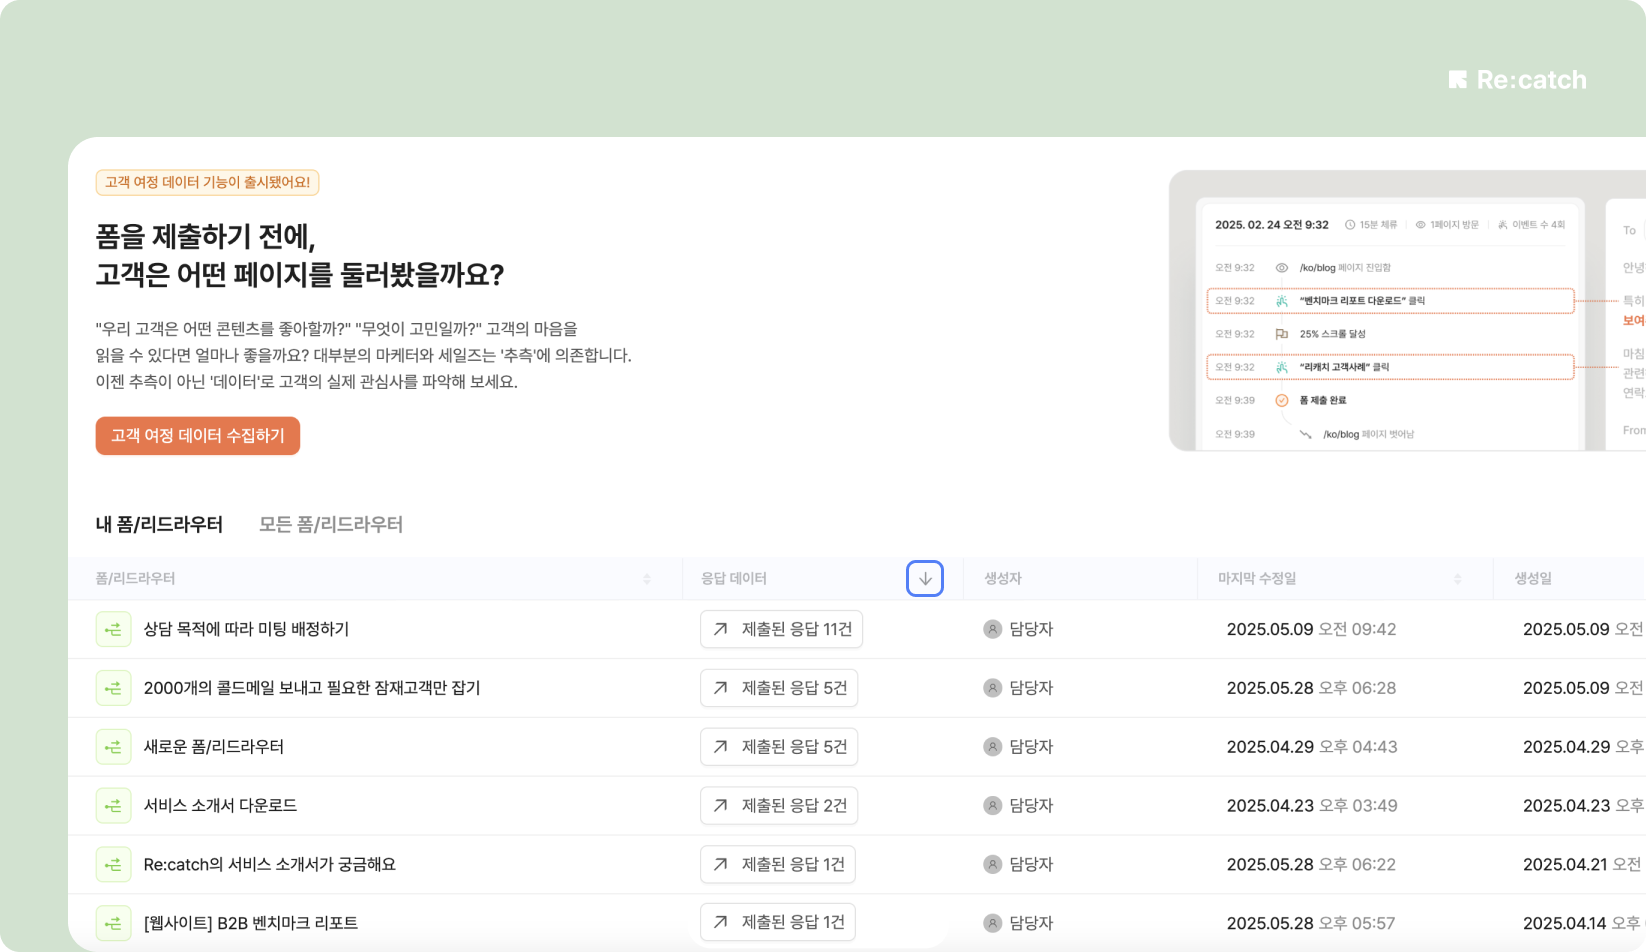Click 담당자 avatar in the first row
The image size is (1646, 952).
(992, 629)
